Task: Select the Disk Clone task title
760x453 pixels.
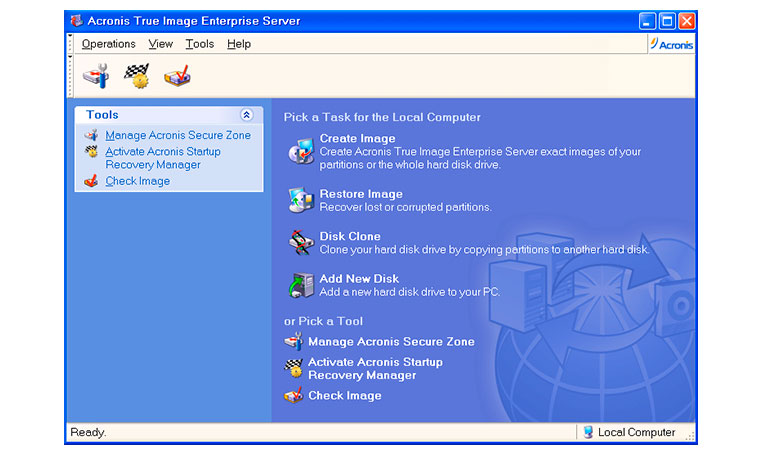Action: click(x=350, y=236)
